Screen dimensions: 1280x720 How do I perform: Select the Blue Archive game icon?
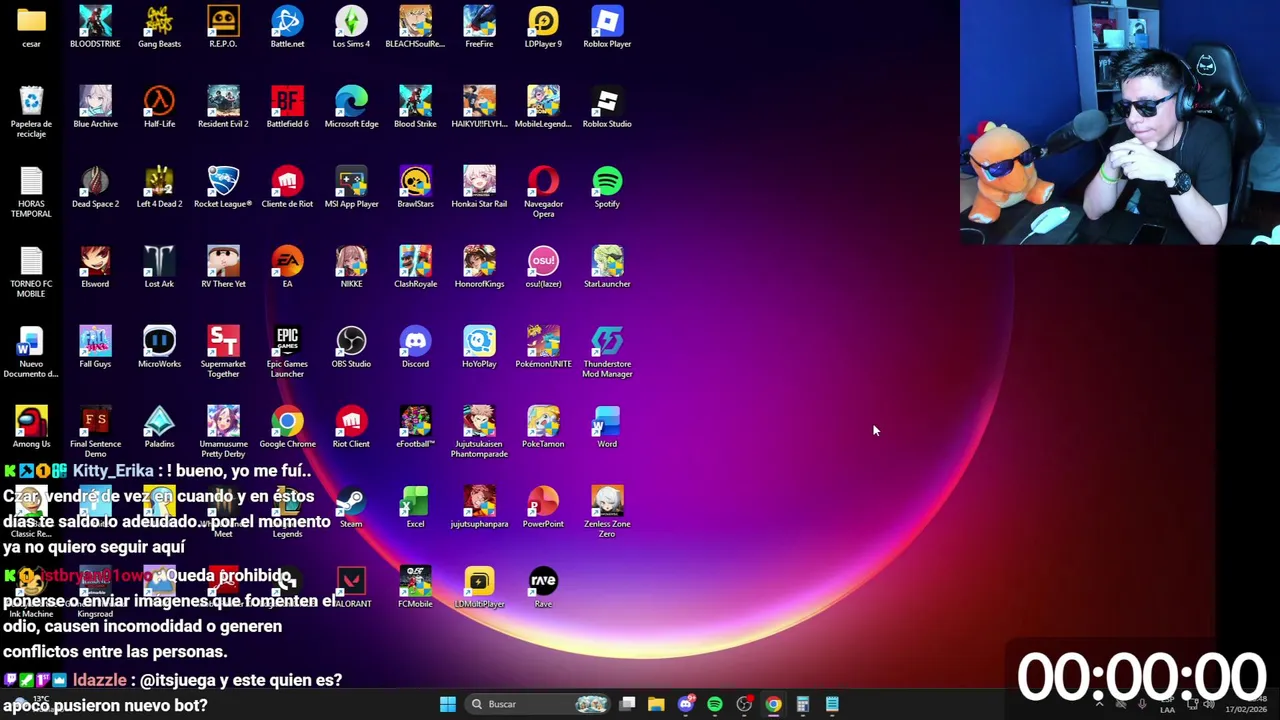click(95, 107)
